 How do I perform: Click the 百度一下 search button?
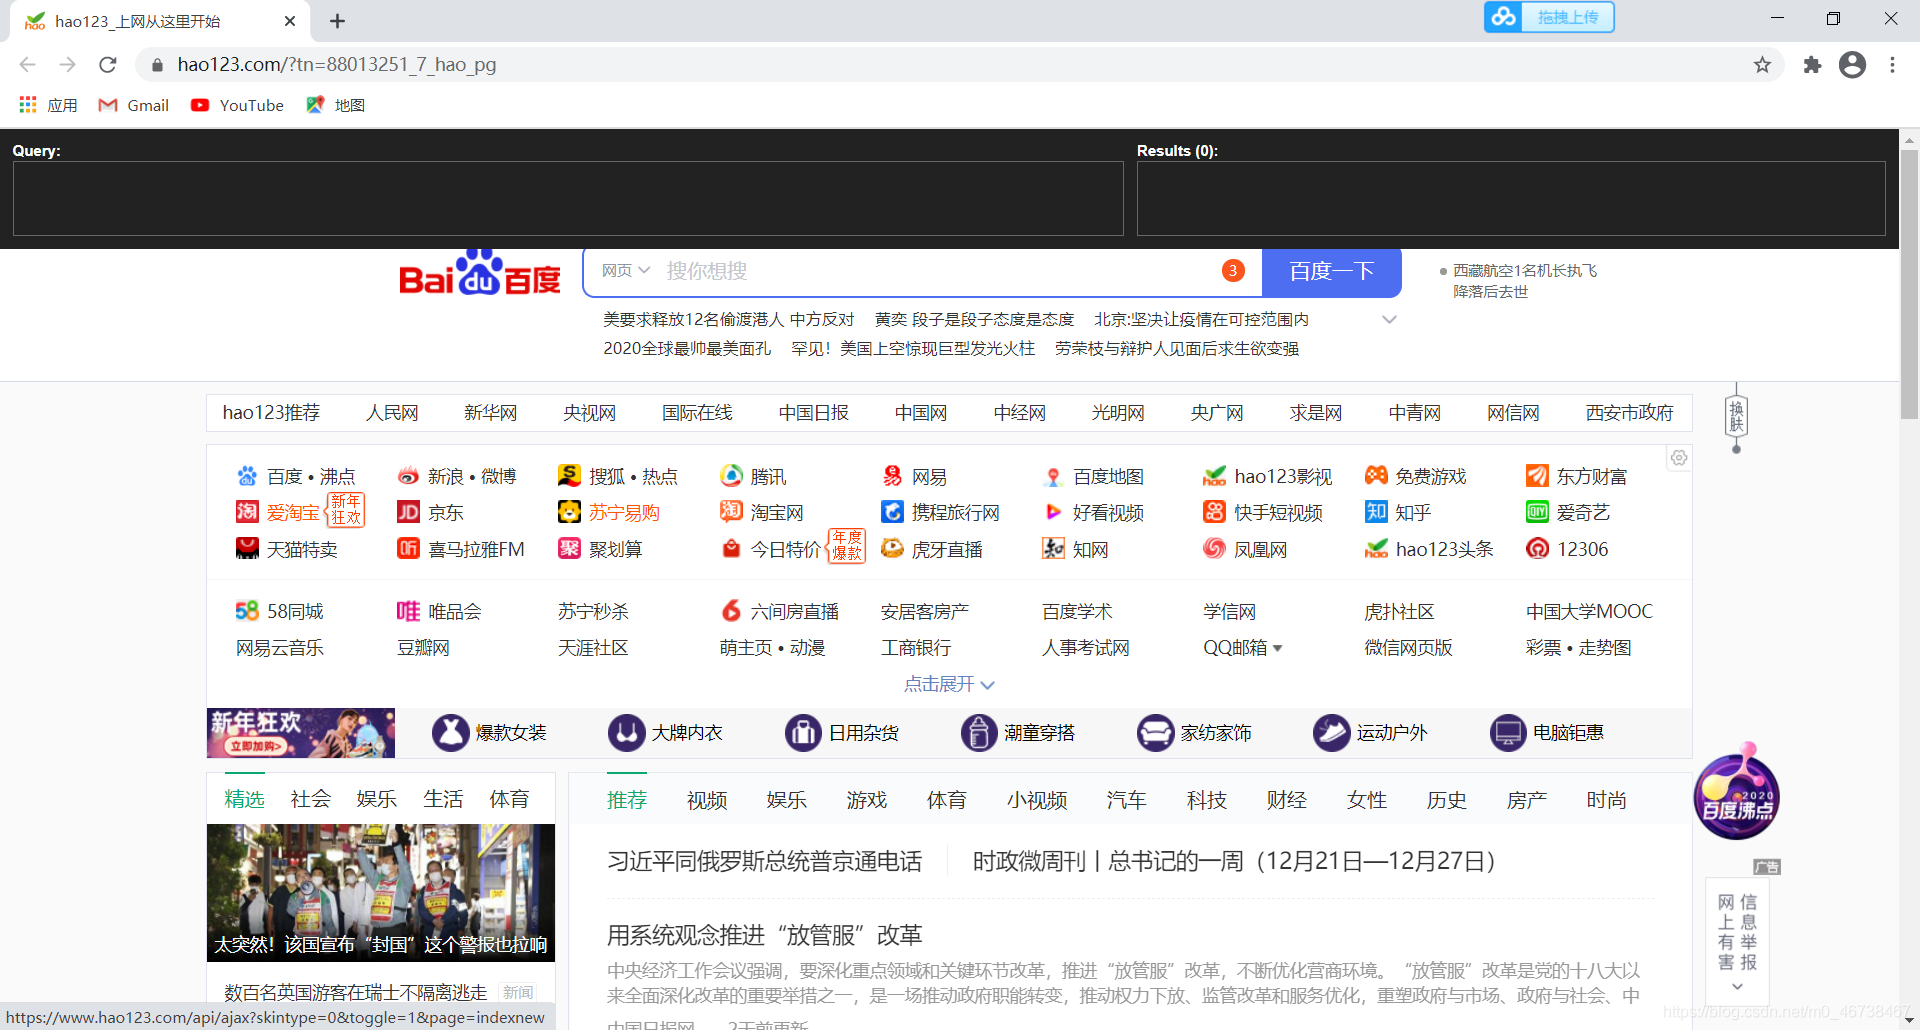click(x=1331, y=271)
